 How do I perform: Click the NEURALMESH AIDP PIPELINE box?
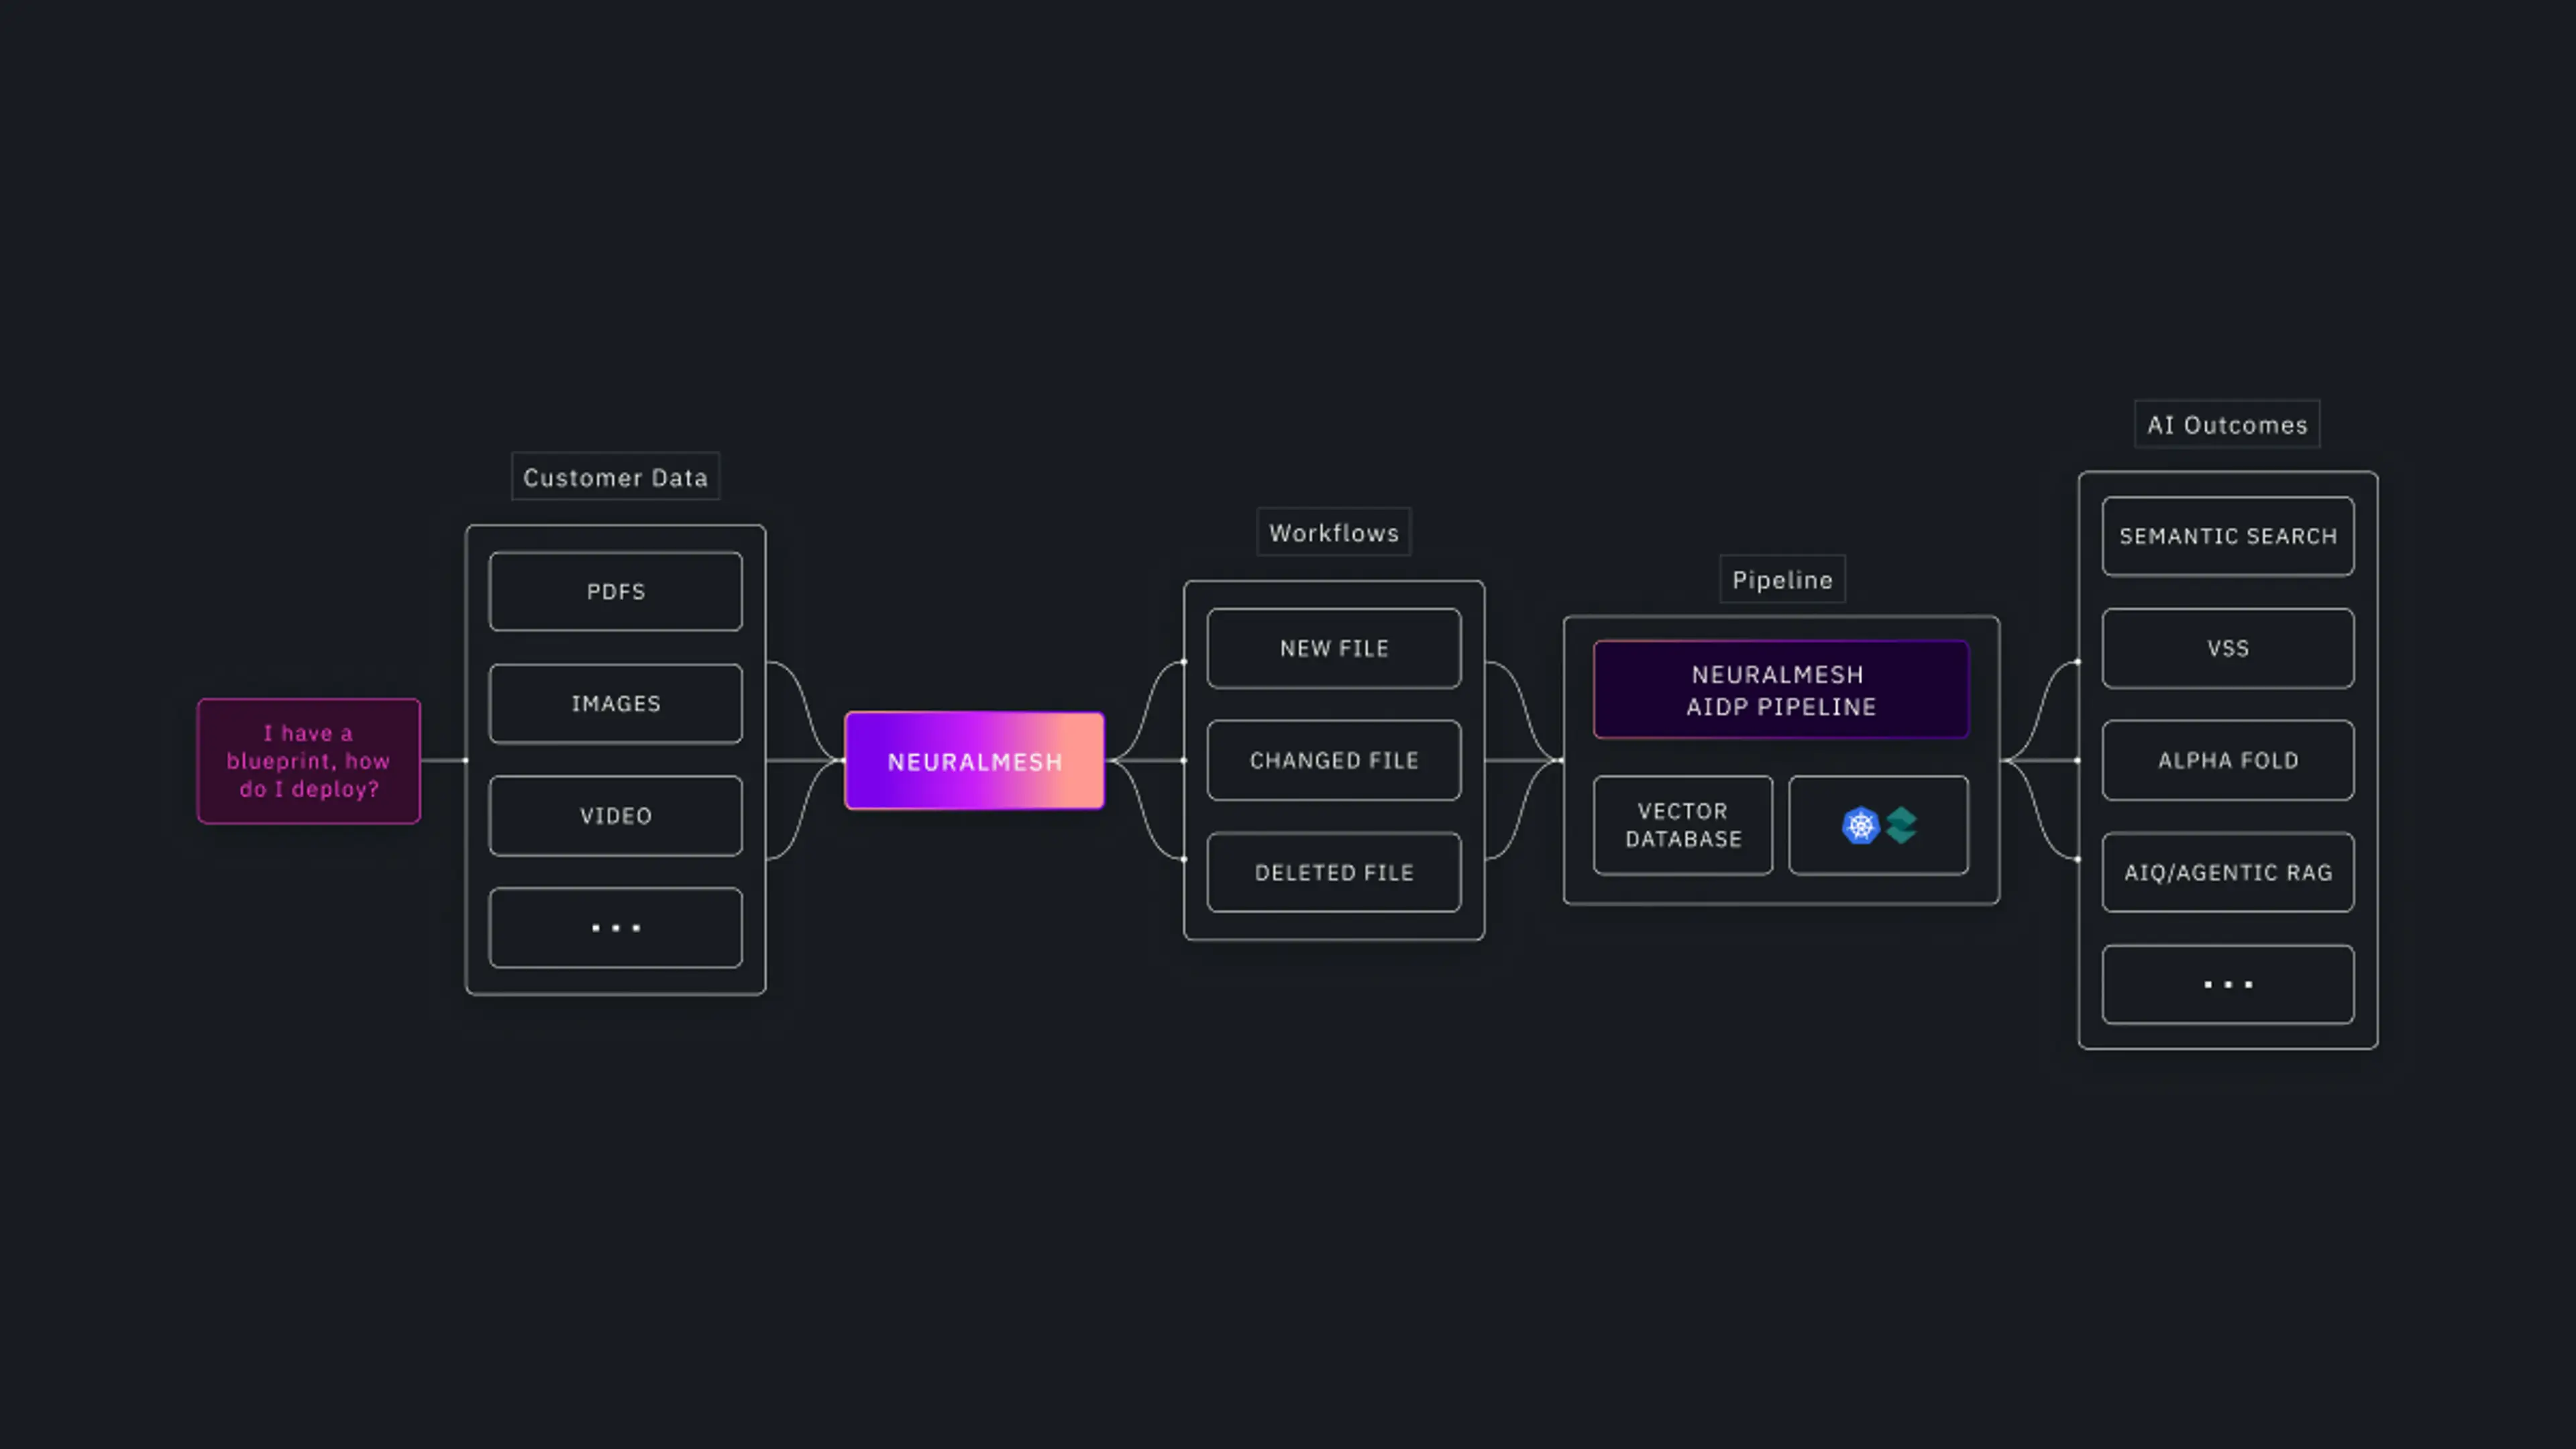pos(1781,690)
